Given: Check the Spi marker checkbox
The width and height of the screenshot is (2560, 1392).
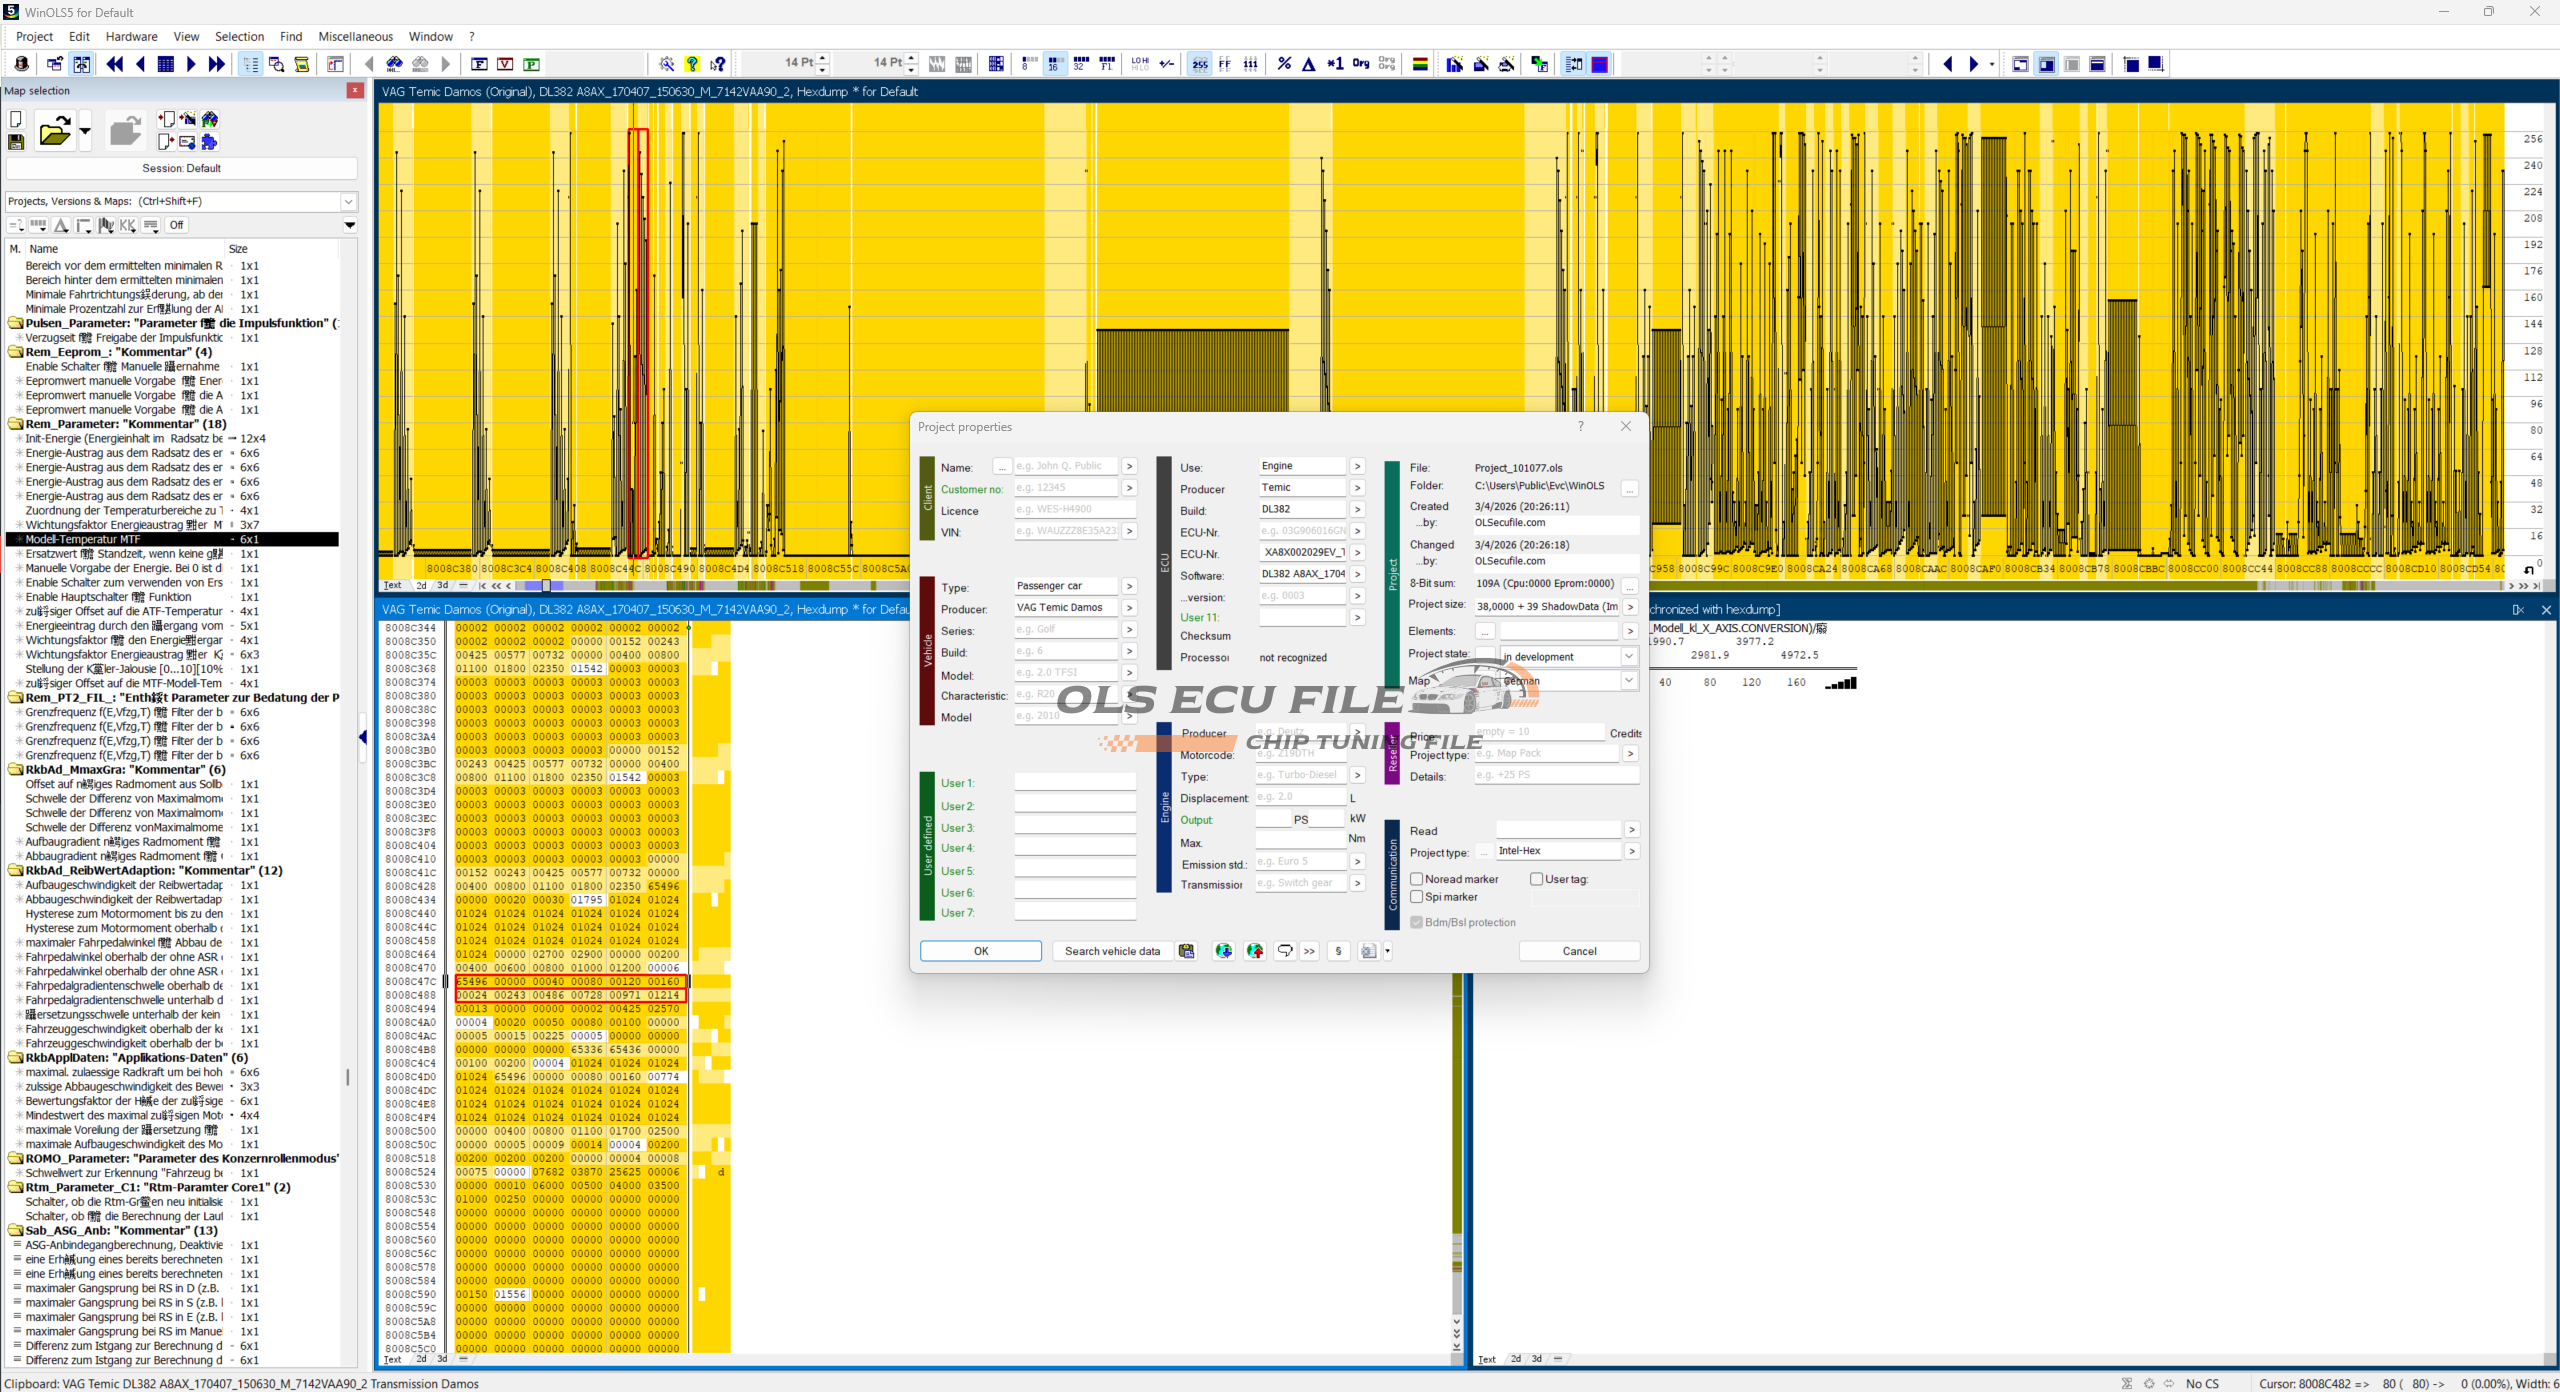Looking at the screenshot, I should [1417, 897].
